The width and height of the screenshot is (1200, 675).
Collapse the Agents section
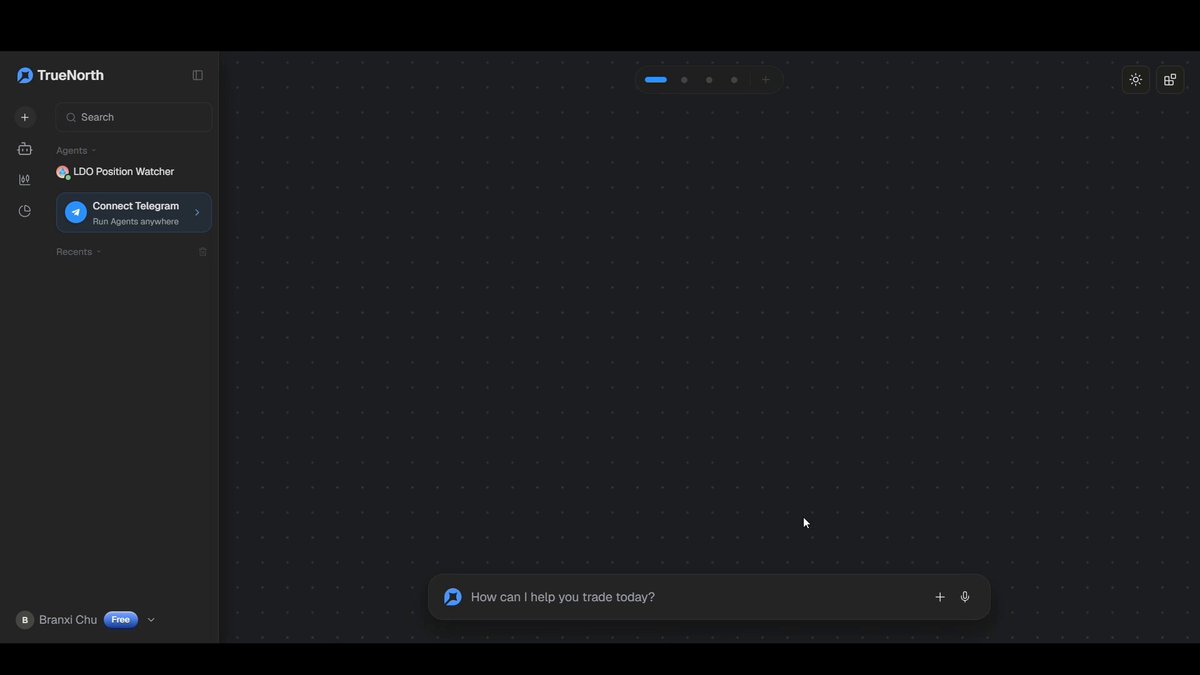click(x=76, y=151)
